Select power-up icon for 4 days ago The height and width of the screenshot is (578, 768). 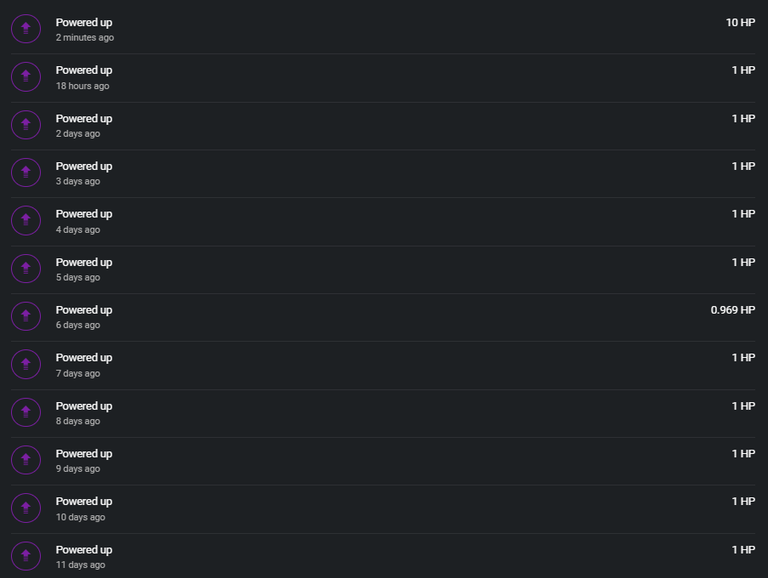26,220
